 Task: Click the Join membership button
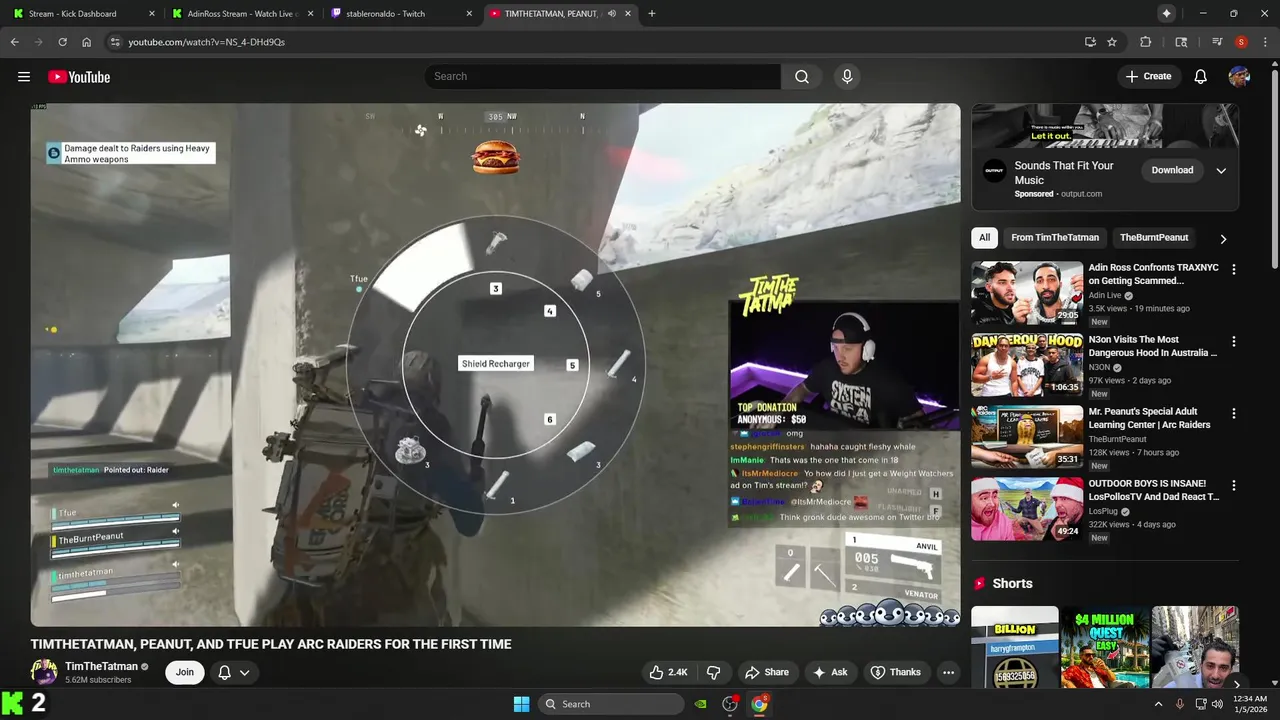185,672
